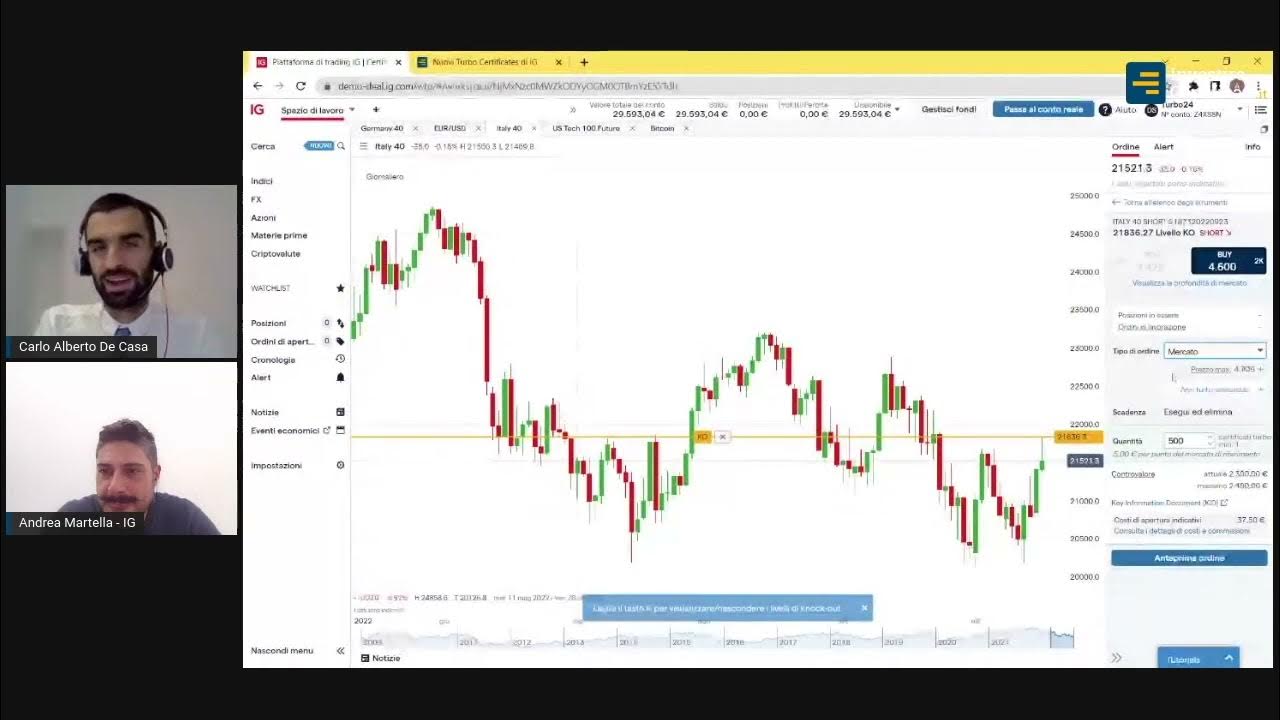Close the Bitcoin chart tab
This screenshot has width=1280, height=720.
(x=686, y=128)
